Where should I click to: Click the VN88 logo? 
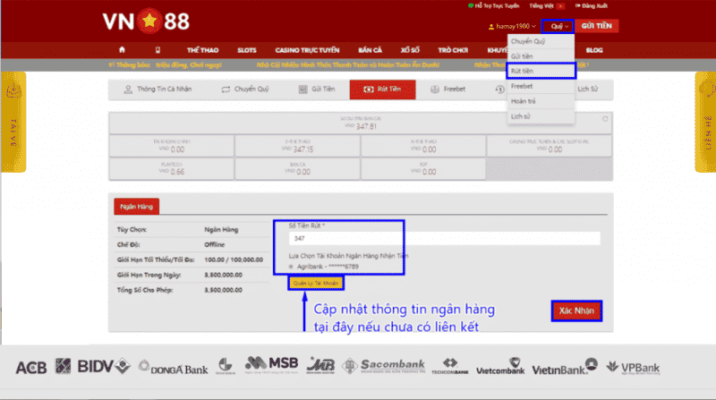click(x=146, y=21)
